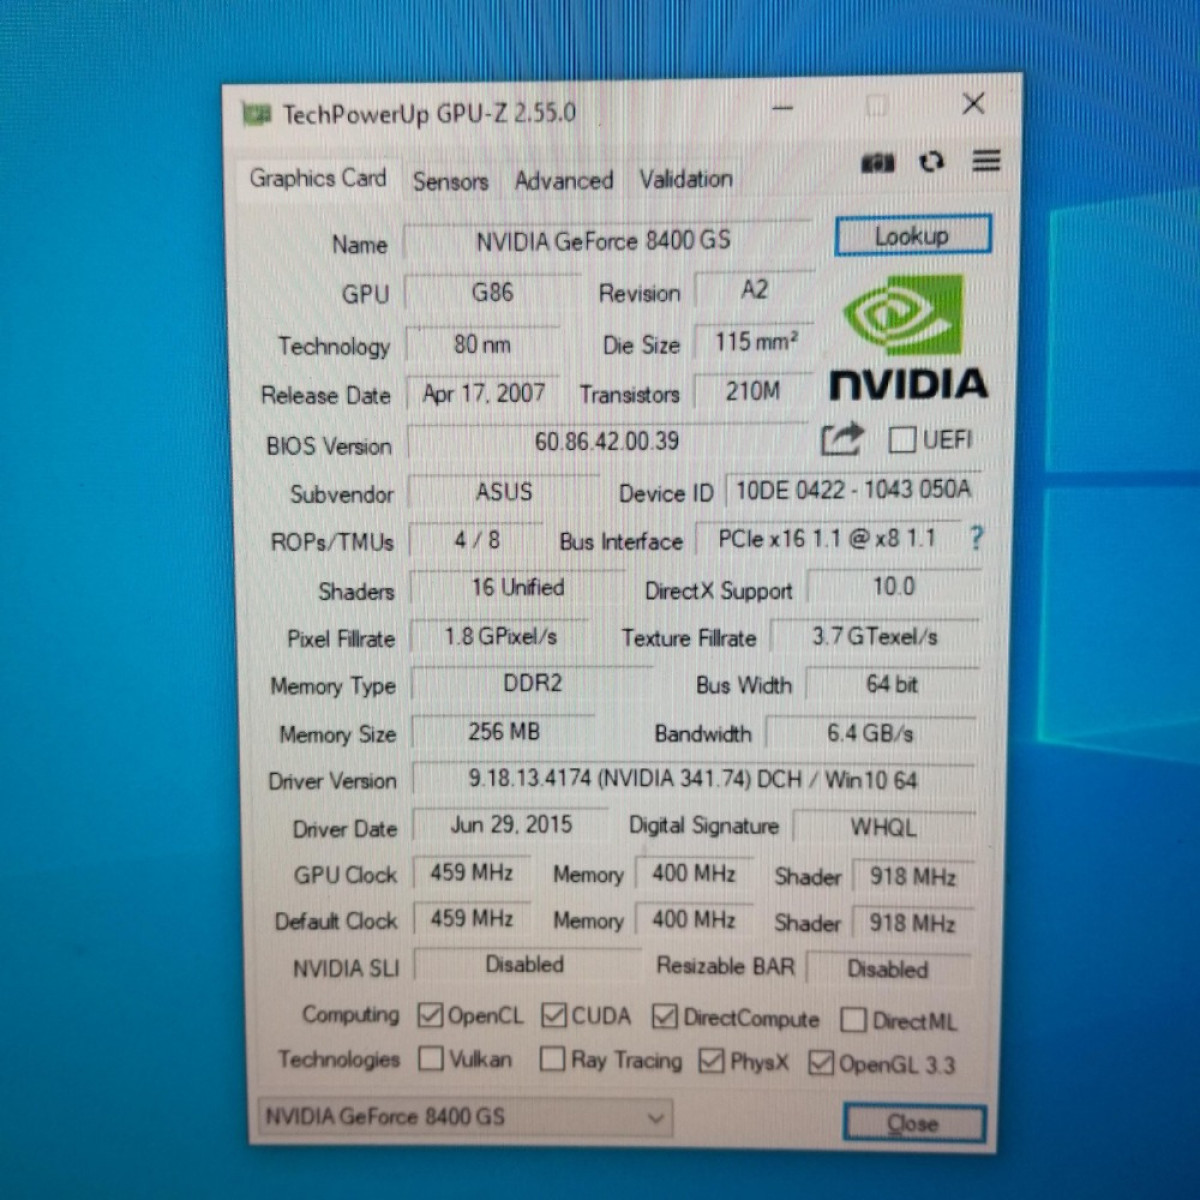The image size is (1200, 1200).
Task: Open the Validation tab
Action: coord(686,180)
